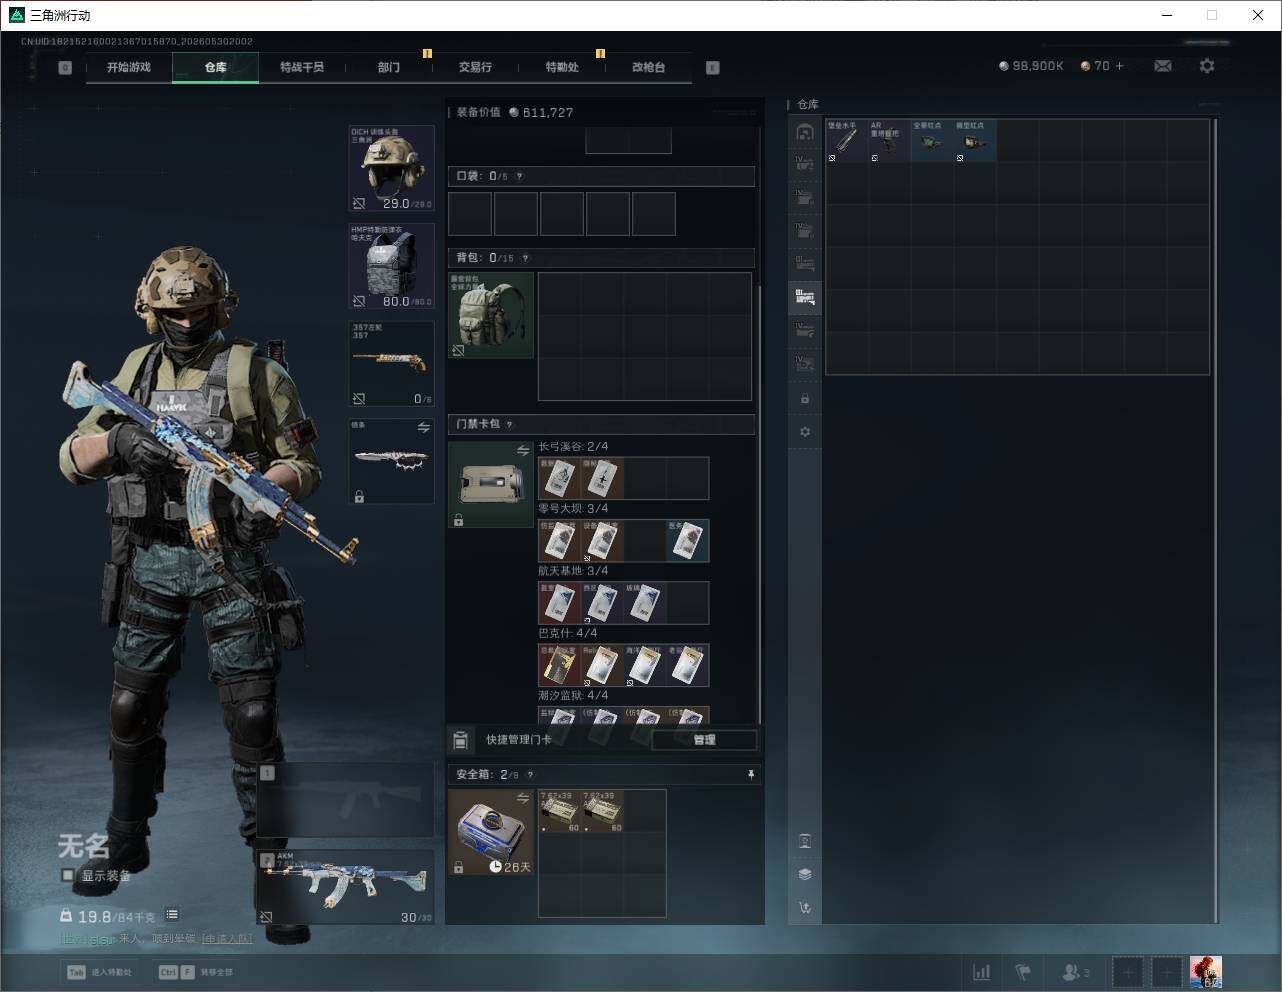Image resolution: width=1282 pixels, height=992 pixels.
Task: Click the first empty party slot plus
Action: (1127, 972)
